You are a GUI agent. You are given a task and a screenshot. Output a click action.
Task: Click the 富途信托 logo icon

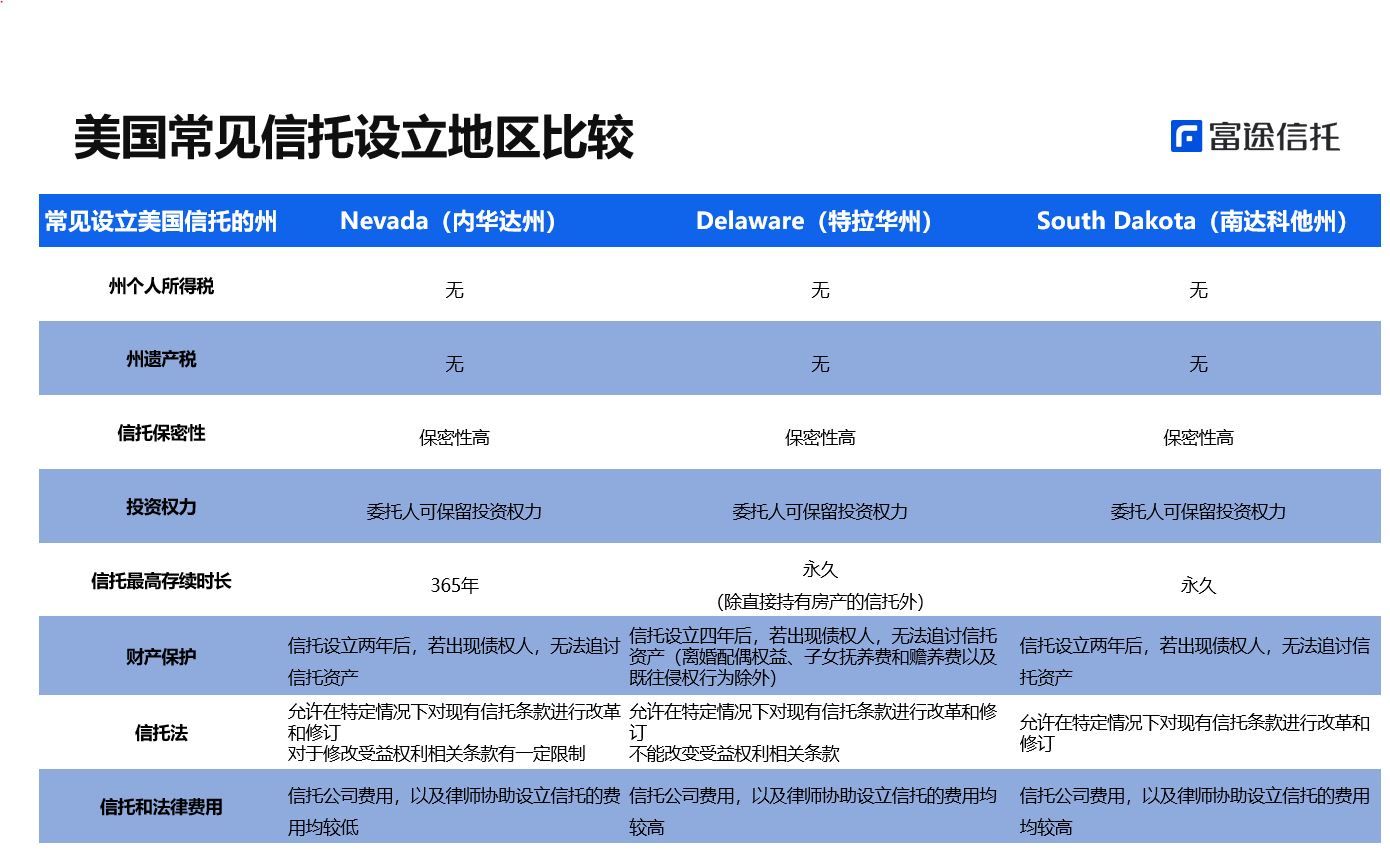[x=1186, y=136]
